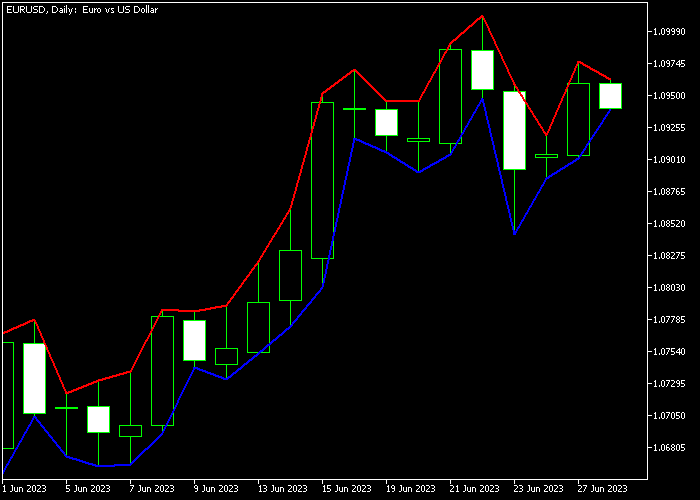The width and height of the screenshot is (700, 500).
Task: Click the 21 Jun 2023 date label
Action: pos(474,489)
